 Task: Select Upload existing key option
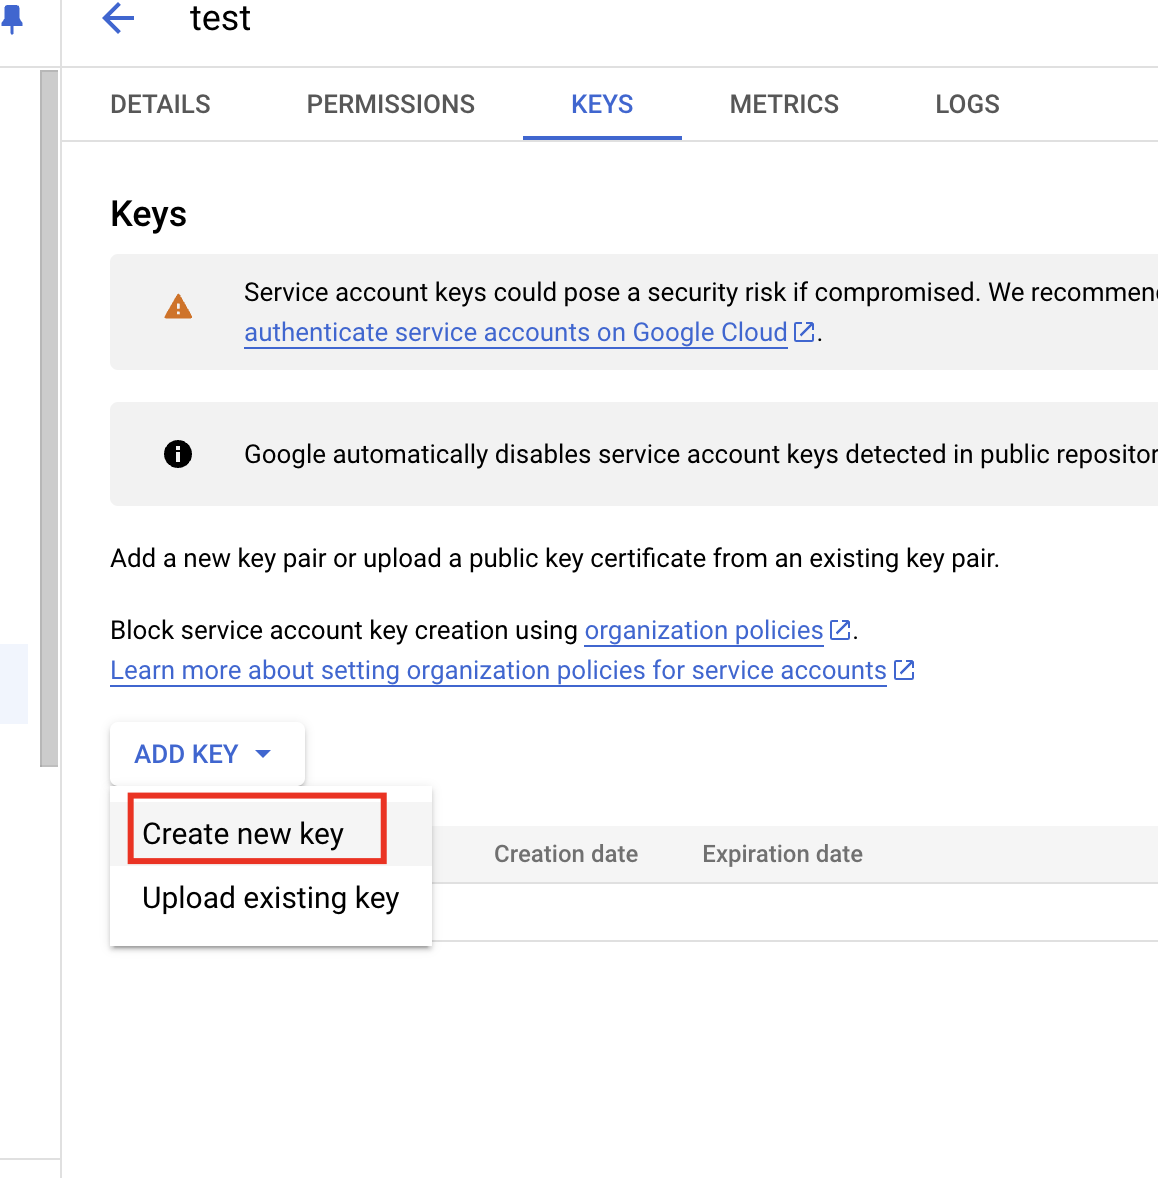pyautogui.click(x=270, y=897)
